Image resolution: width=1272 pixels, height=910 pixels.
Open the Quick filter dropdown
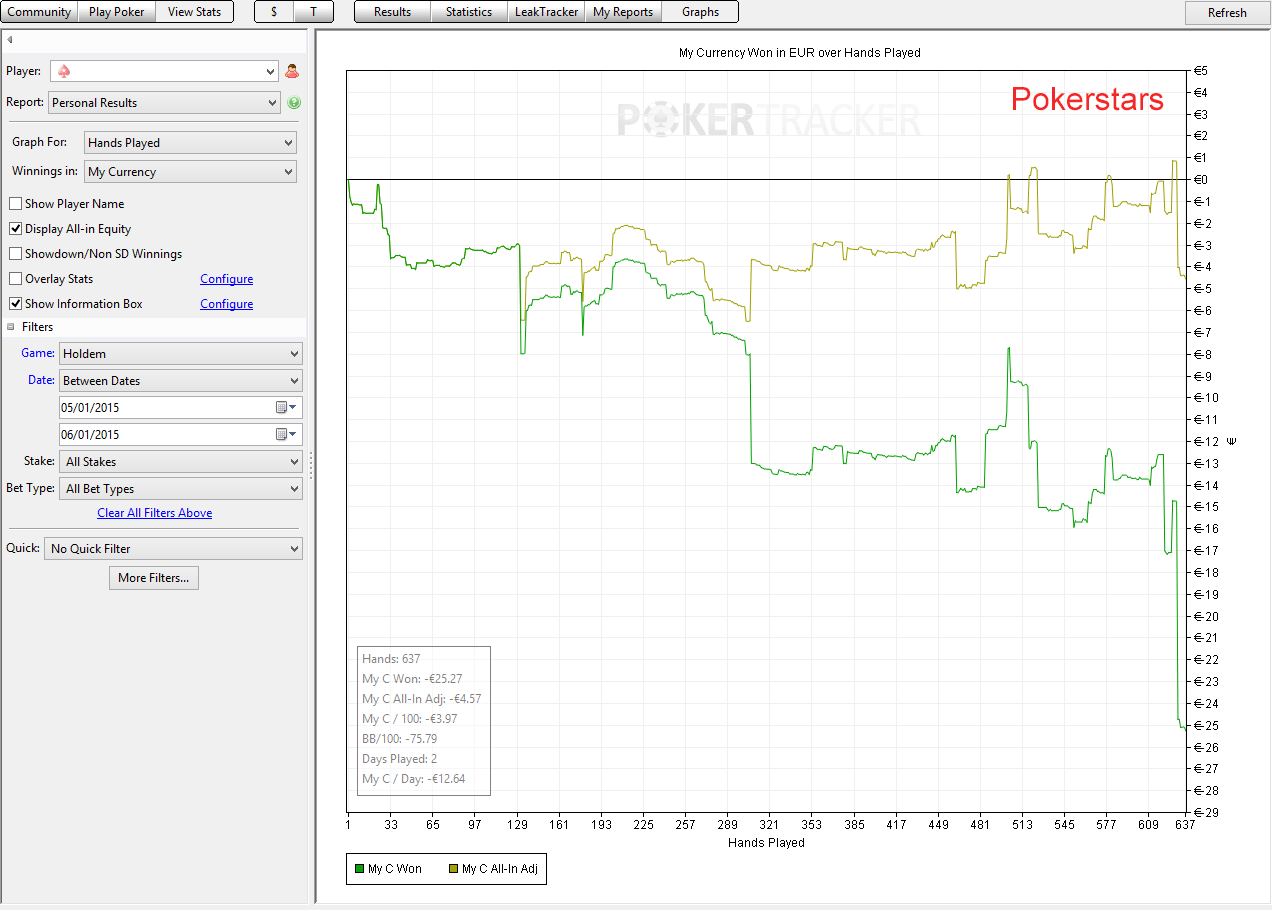pos(173,549)
